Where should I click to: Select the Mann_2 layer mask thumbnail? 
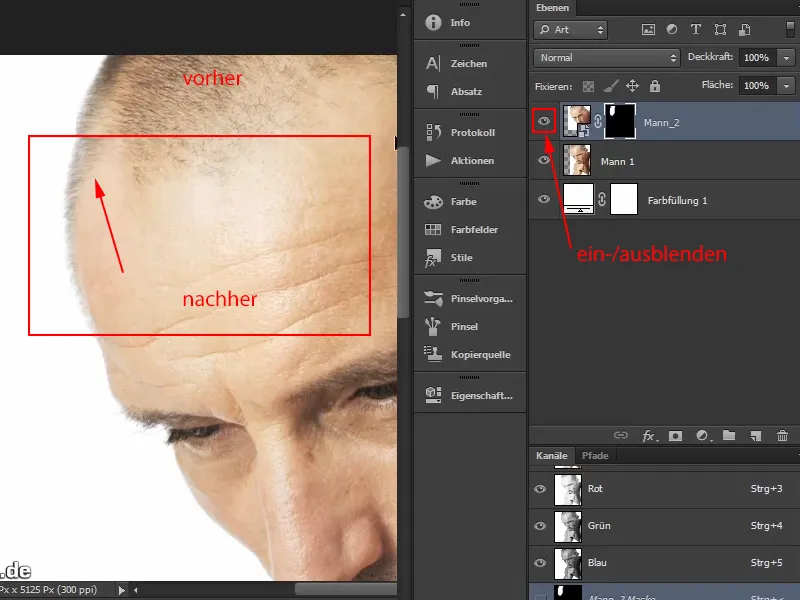point(620,121)
